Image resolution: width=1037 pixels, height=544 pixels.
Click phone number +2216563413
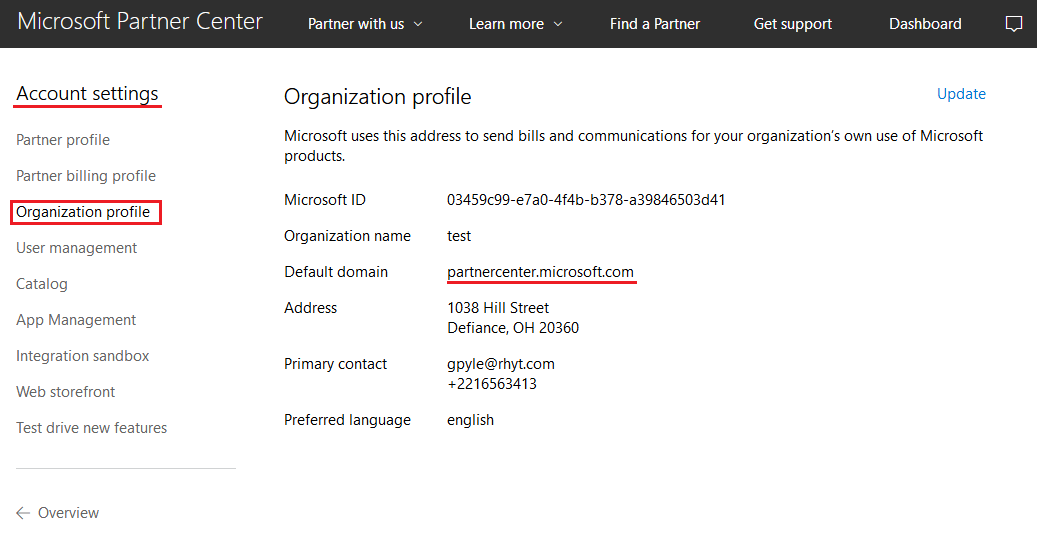pyautogui.click(x=492, y=384)
